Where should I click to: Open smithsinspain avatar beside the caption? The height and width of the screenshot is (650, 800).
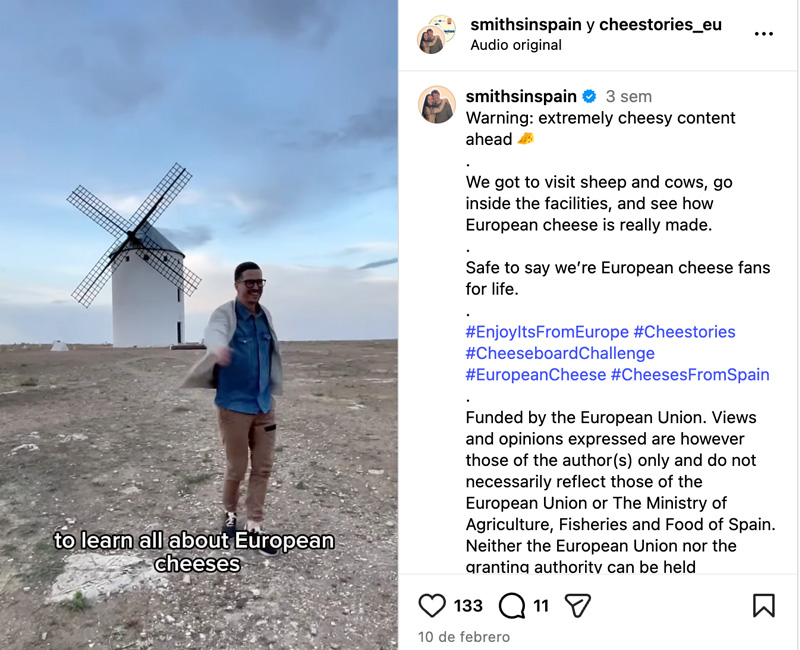tap(437, 105)
